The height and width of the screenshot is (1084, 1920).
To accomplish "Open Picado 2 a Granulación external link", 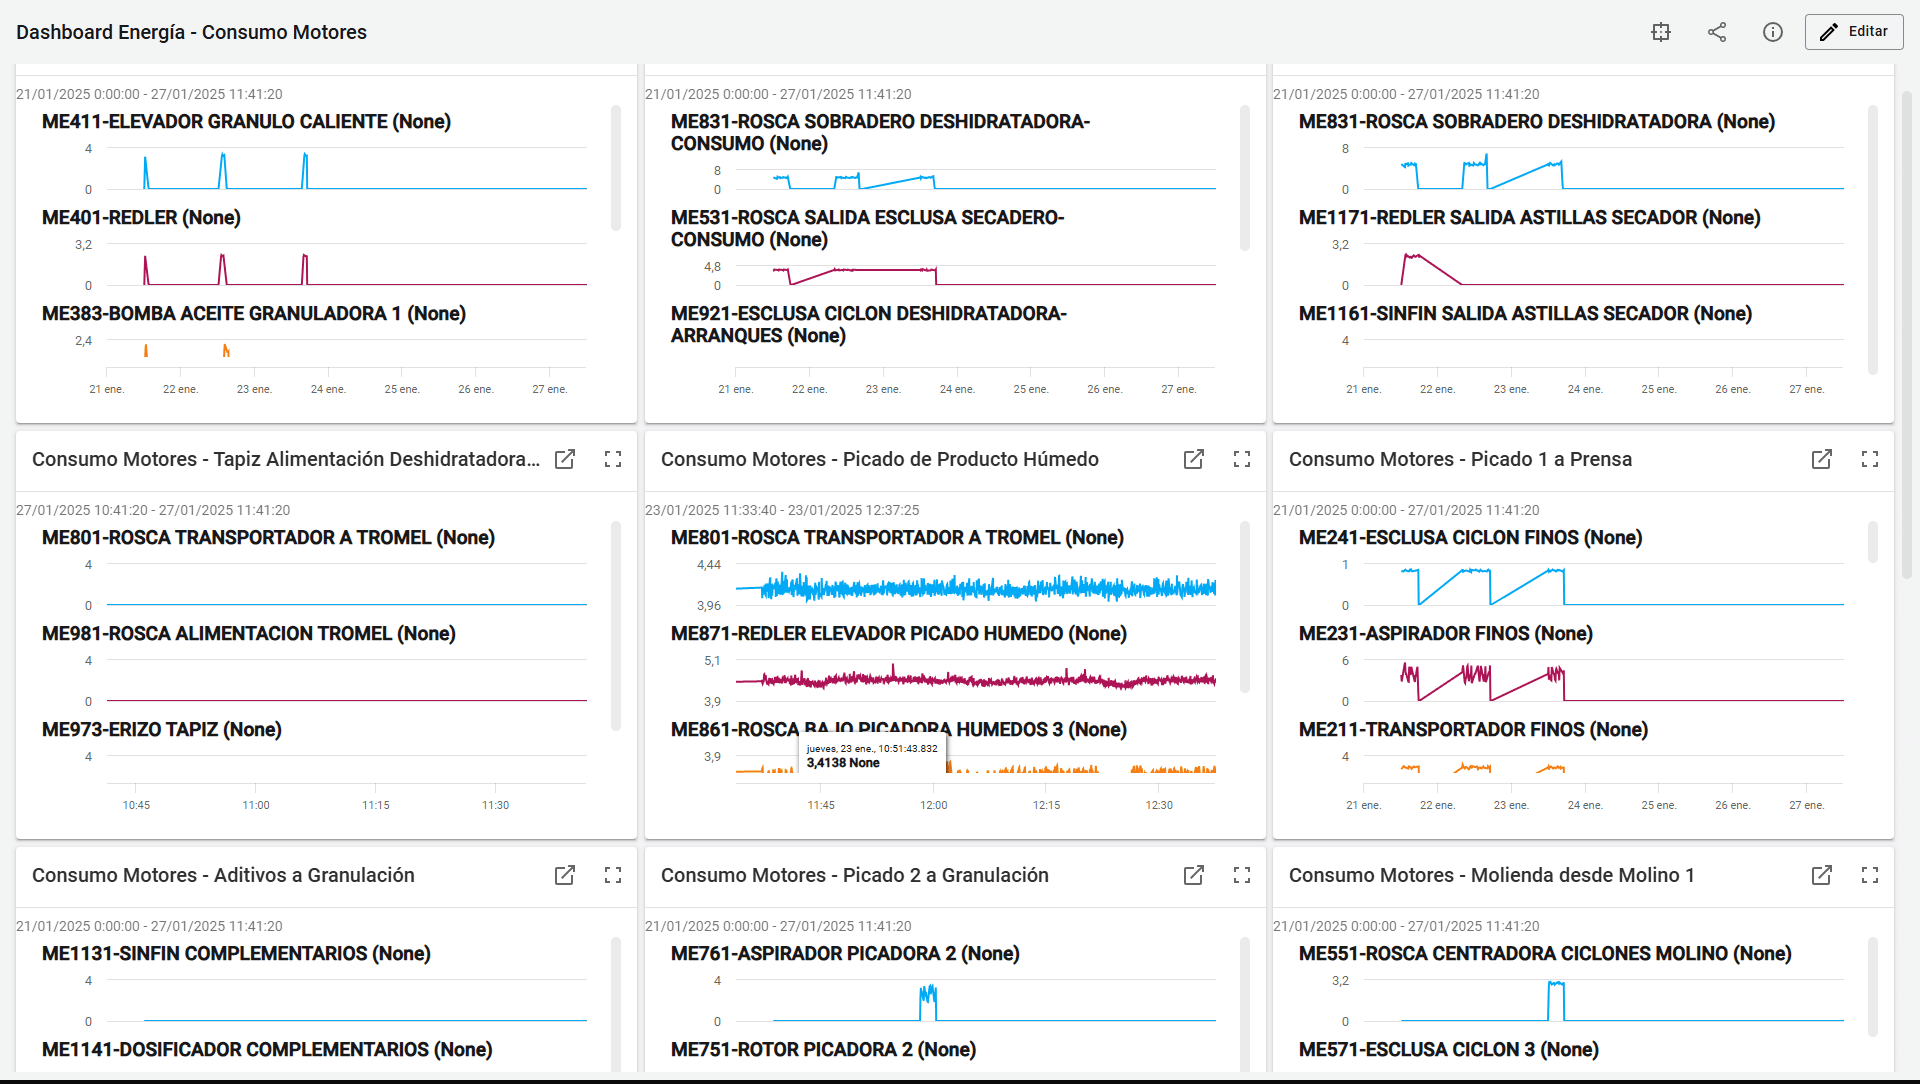I will (1194, 875).
